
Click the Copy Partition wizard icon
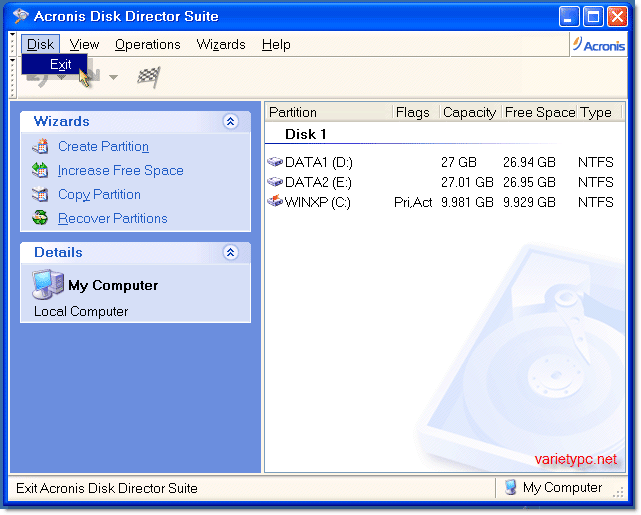[x=40, y=194]
